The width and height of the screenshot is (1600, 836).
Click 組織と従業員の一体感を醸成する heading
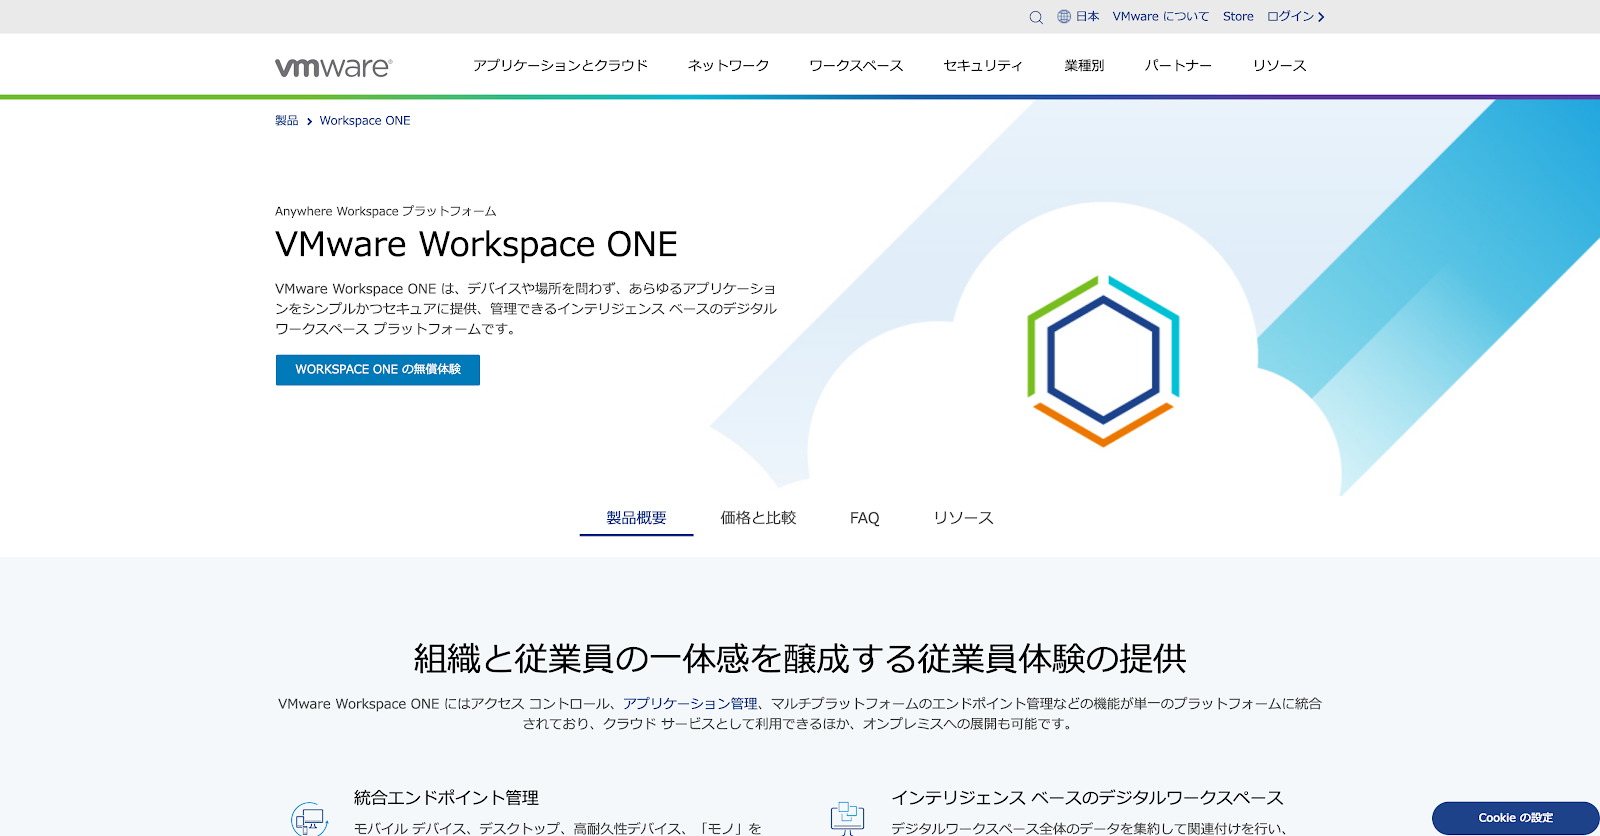799,659
